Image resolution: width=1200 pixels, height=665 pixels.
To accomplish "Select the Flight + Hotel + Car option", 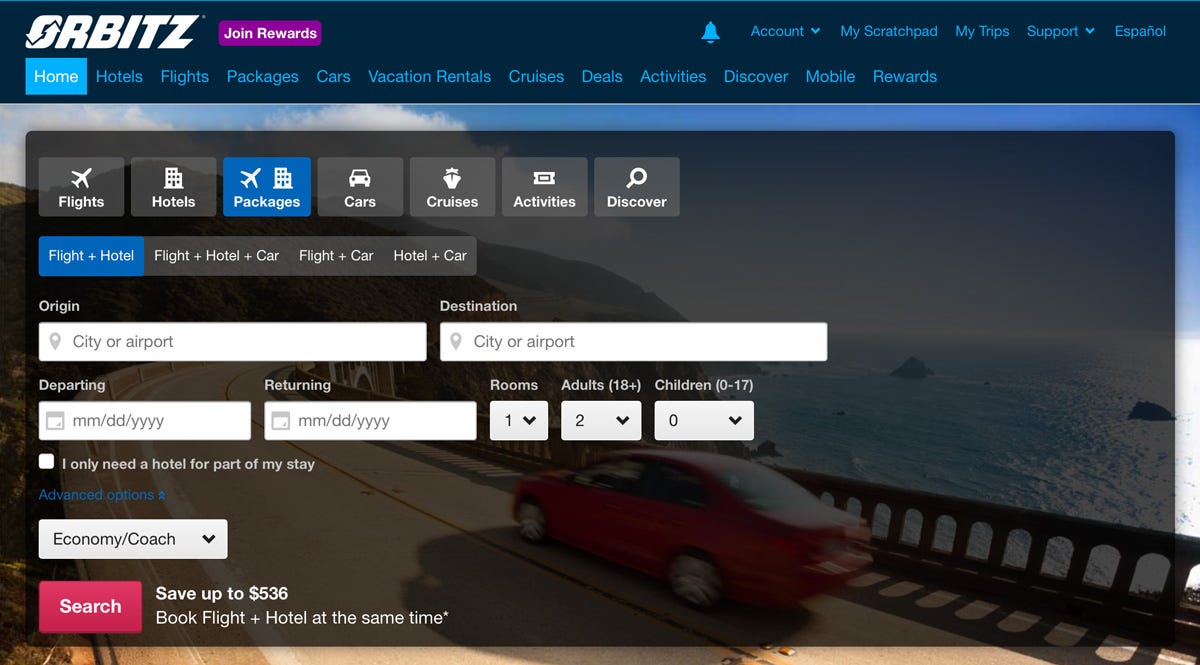I will click(216, 256).
